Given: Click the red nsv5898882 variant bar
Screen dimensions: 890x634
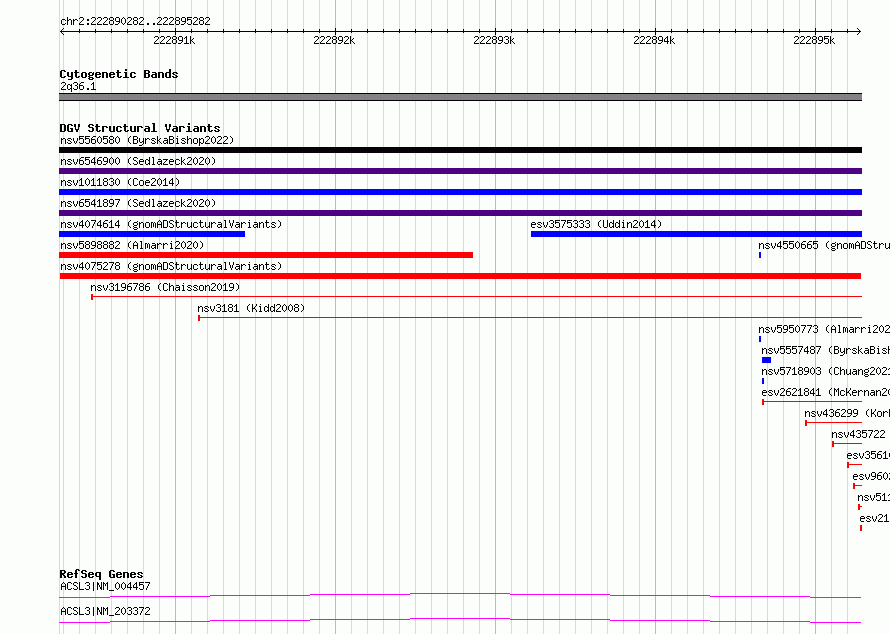Looking at the screenshot, I should 266,255.
